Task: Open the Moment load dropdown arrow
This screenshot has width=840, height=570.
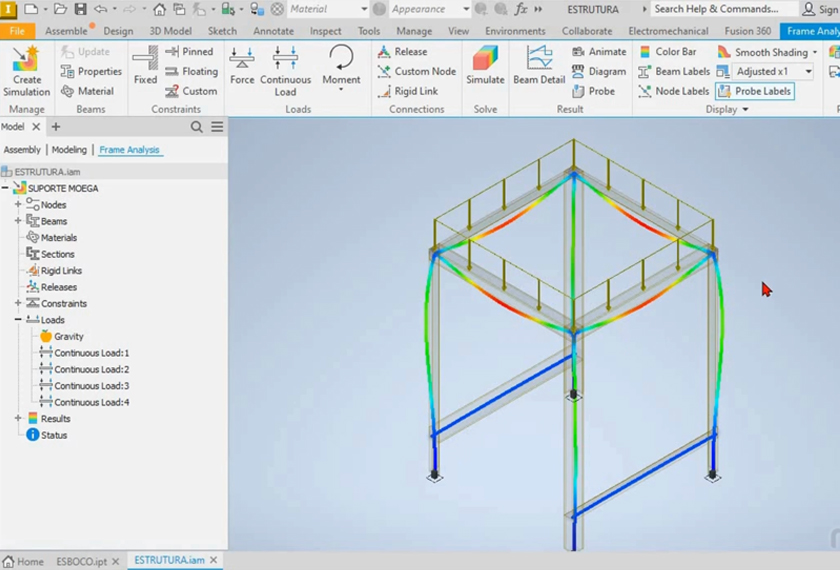Action: click(341, 91)
